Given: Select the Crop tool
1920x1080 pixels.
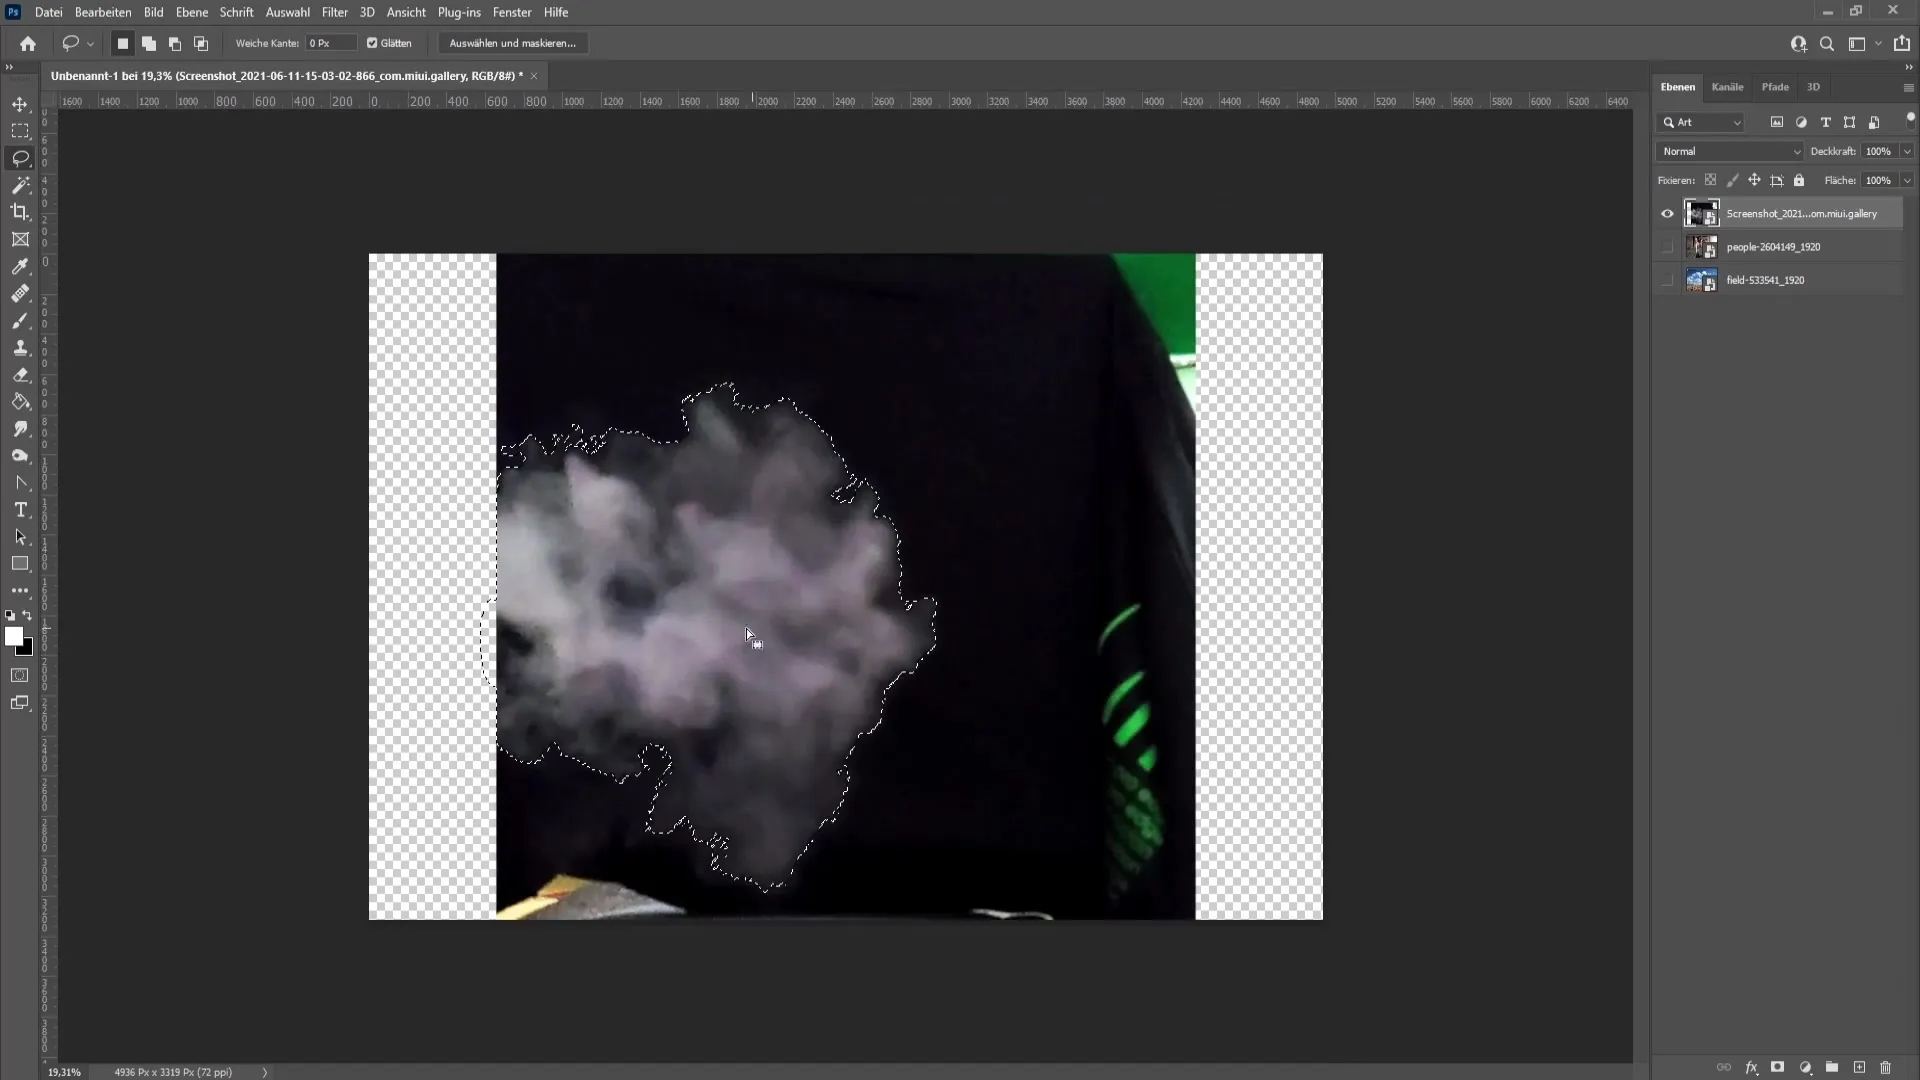Looking at the screenshot, I should 20,211.
